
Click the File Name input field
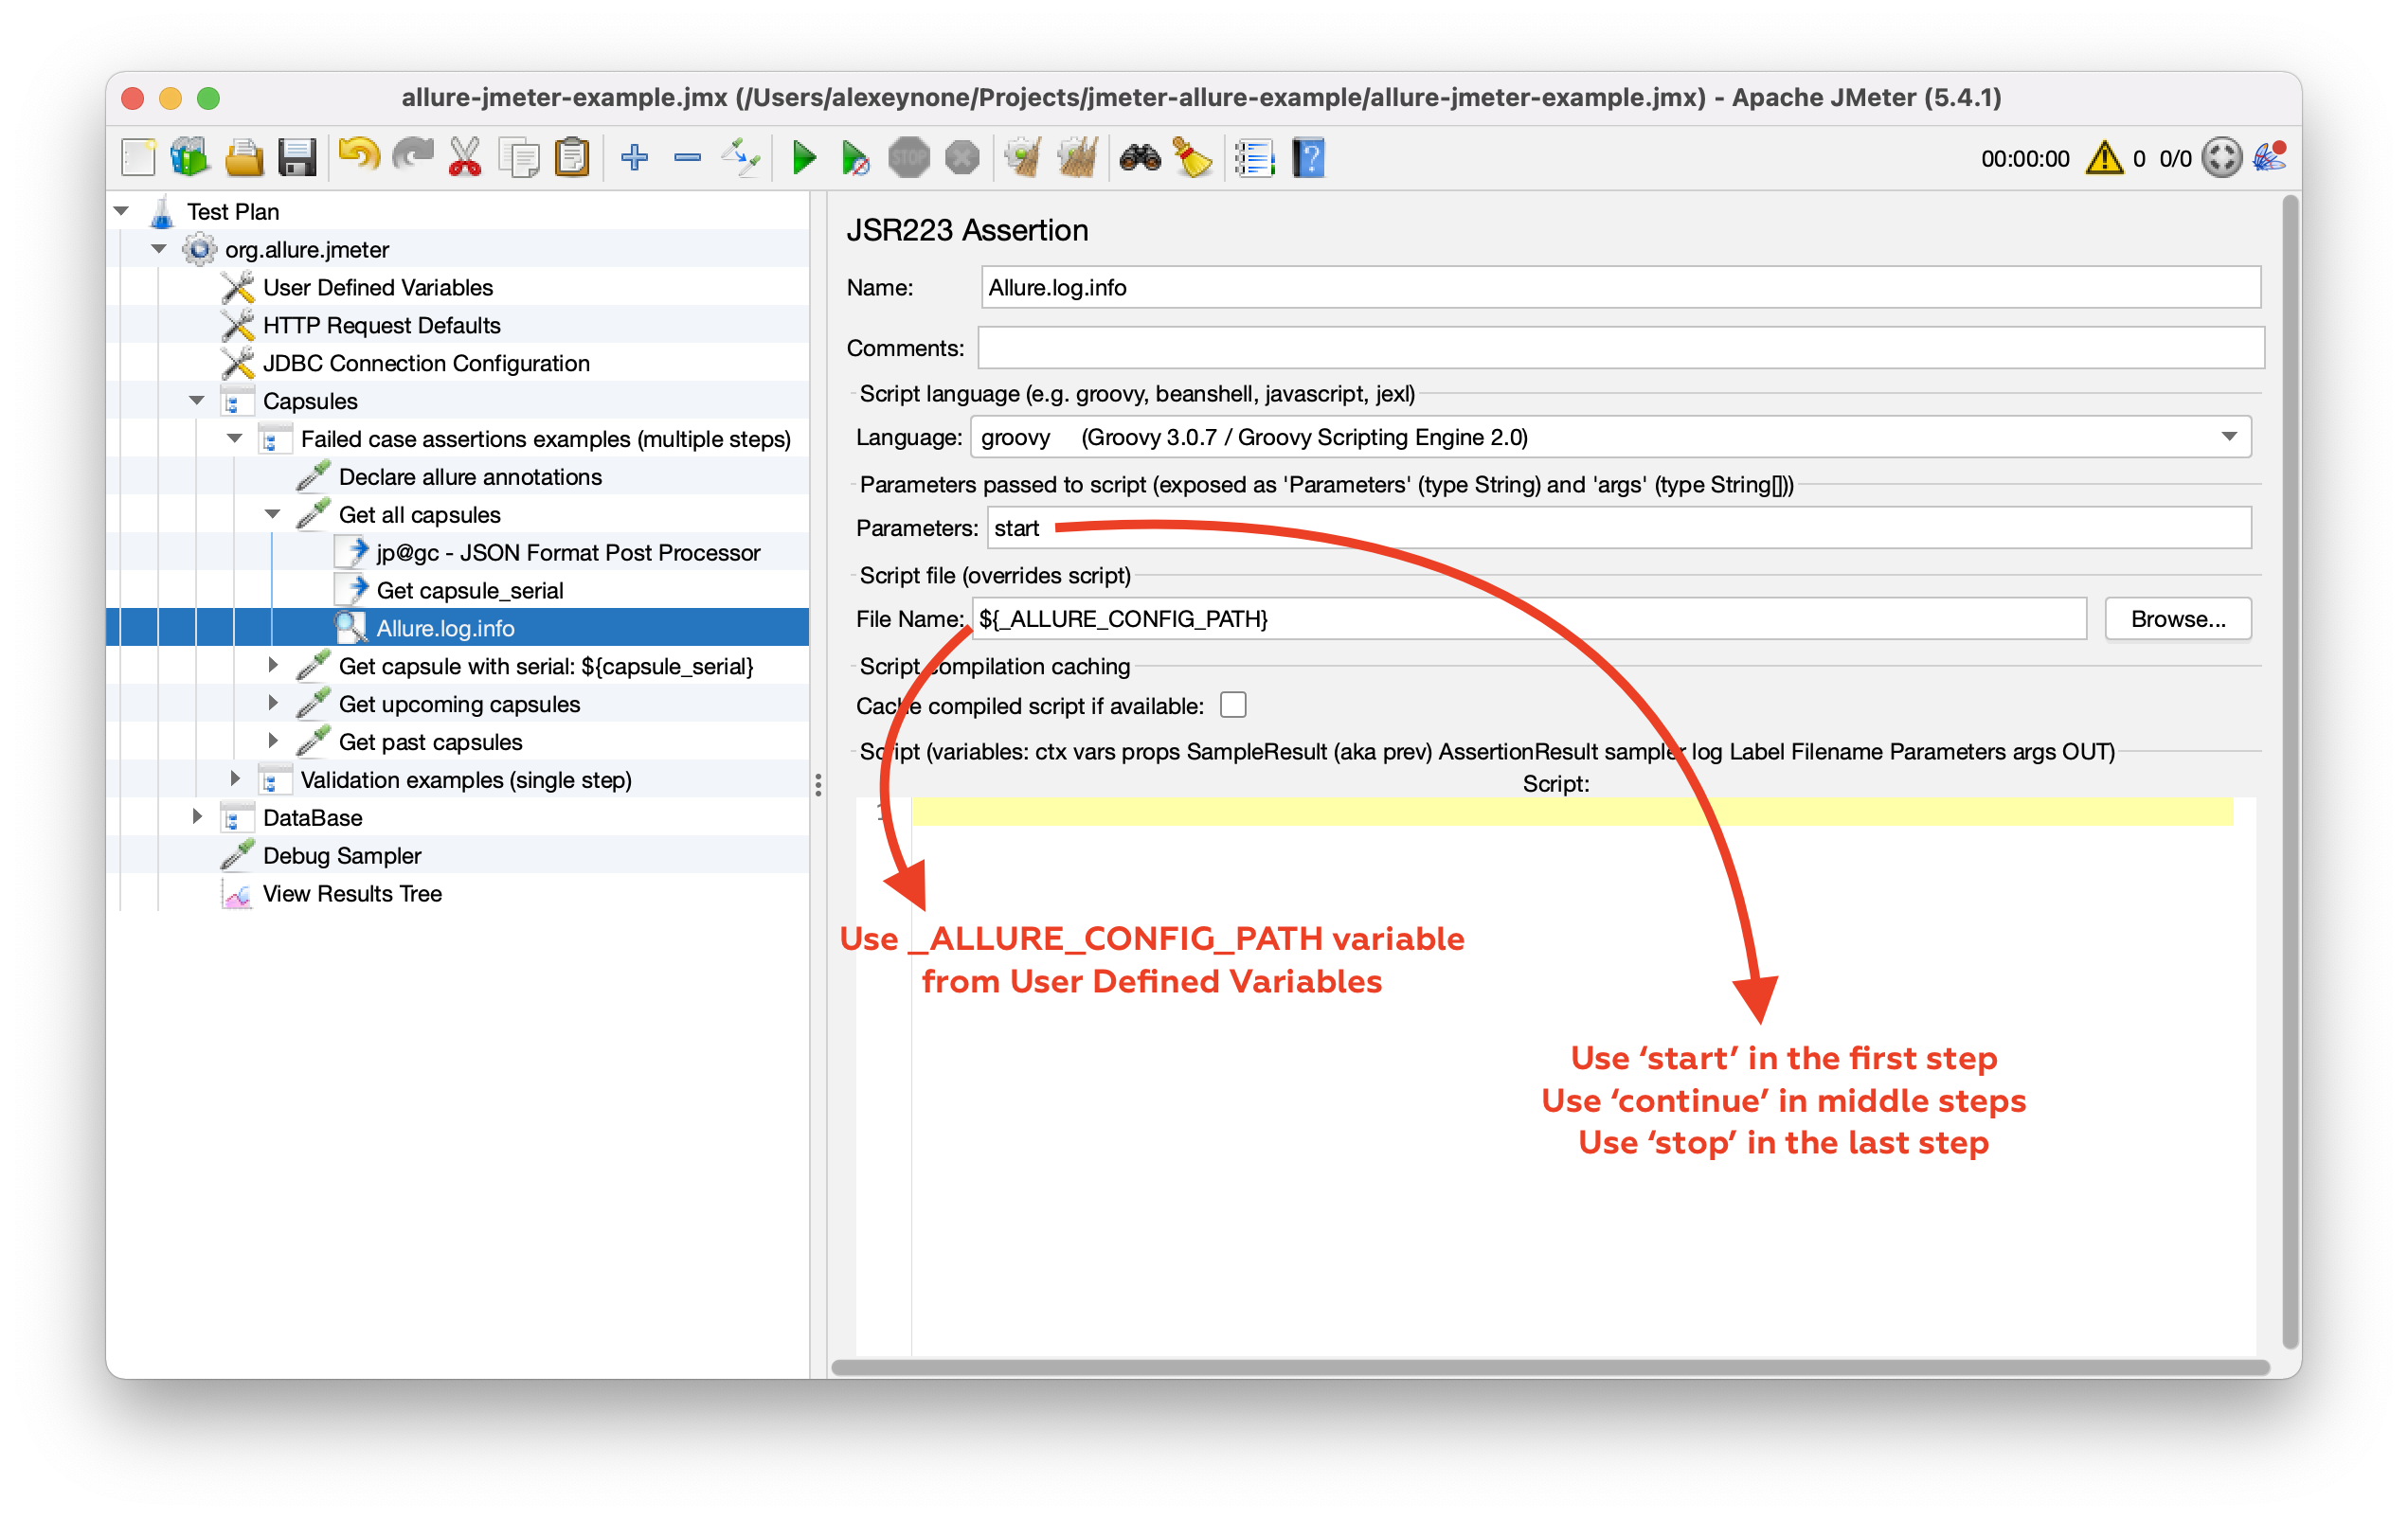1528,619
